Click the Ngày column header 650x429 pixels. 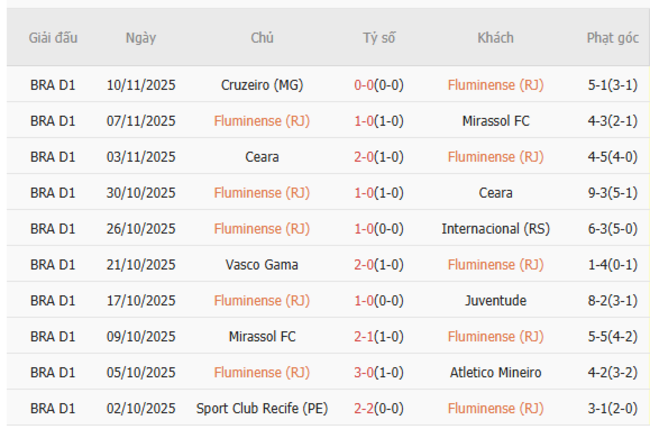141,38
